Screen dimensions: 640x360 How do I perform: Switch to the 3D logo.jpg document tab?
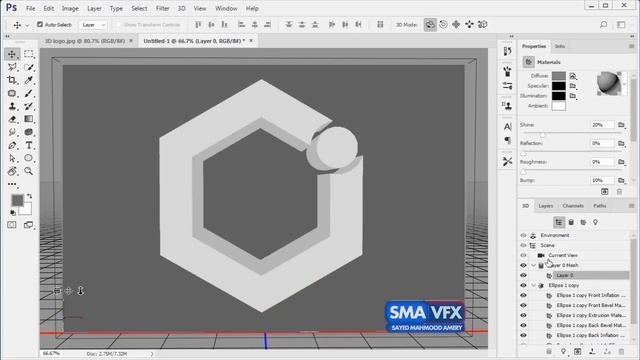(85, 41)
